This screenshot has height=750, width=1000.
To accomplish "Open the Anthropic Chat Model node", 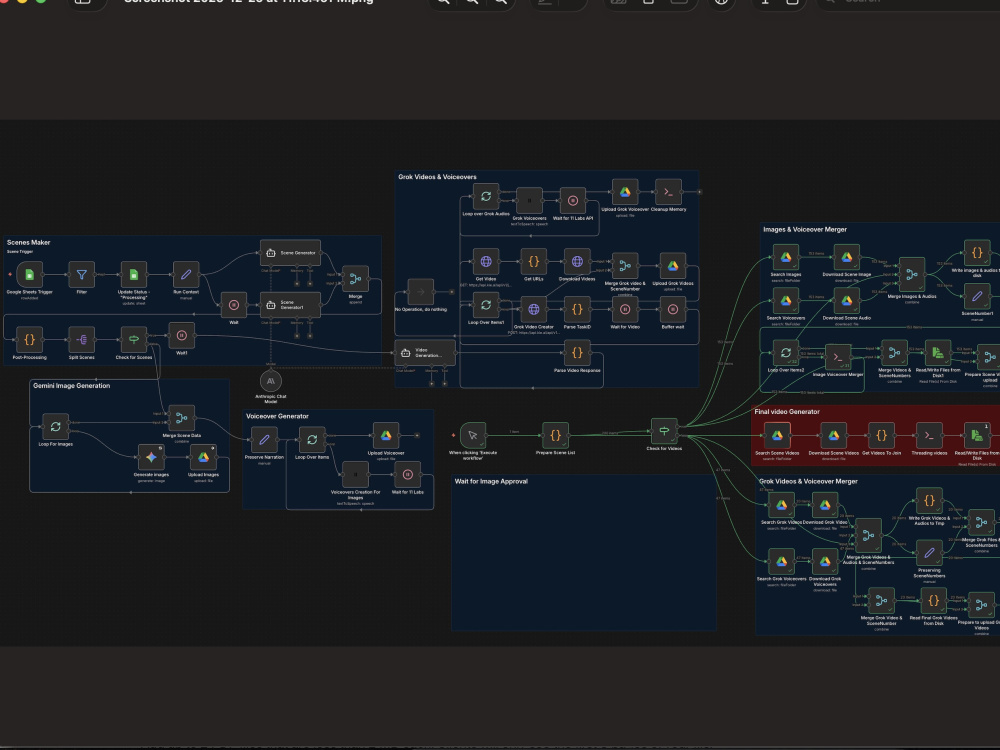I will click(270, 381).
